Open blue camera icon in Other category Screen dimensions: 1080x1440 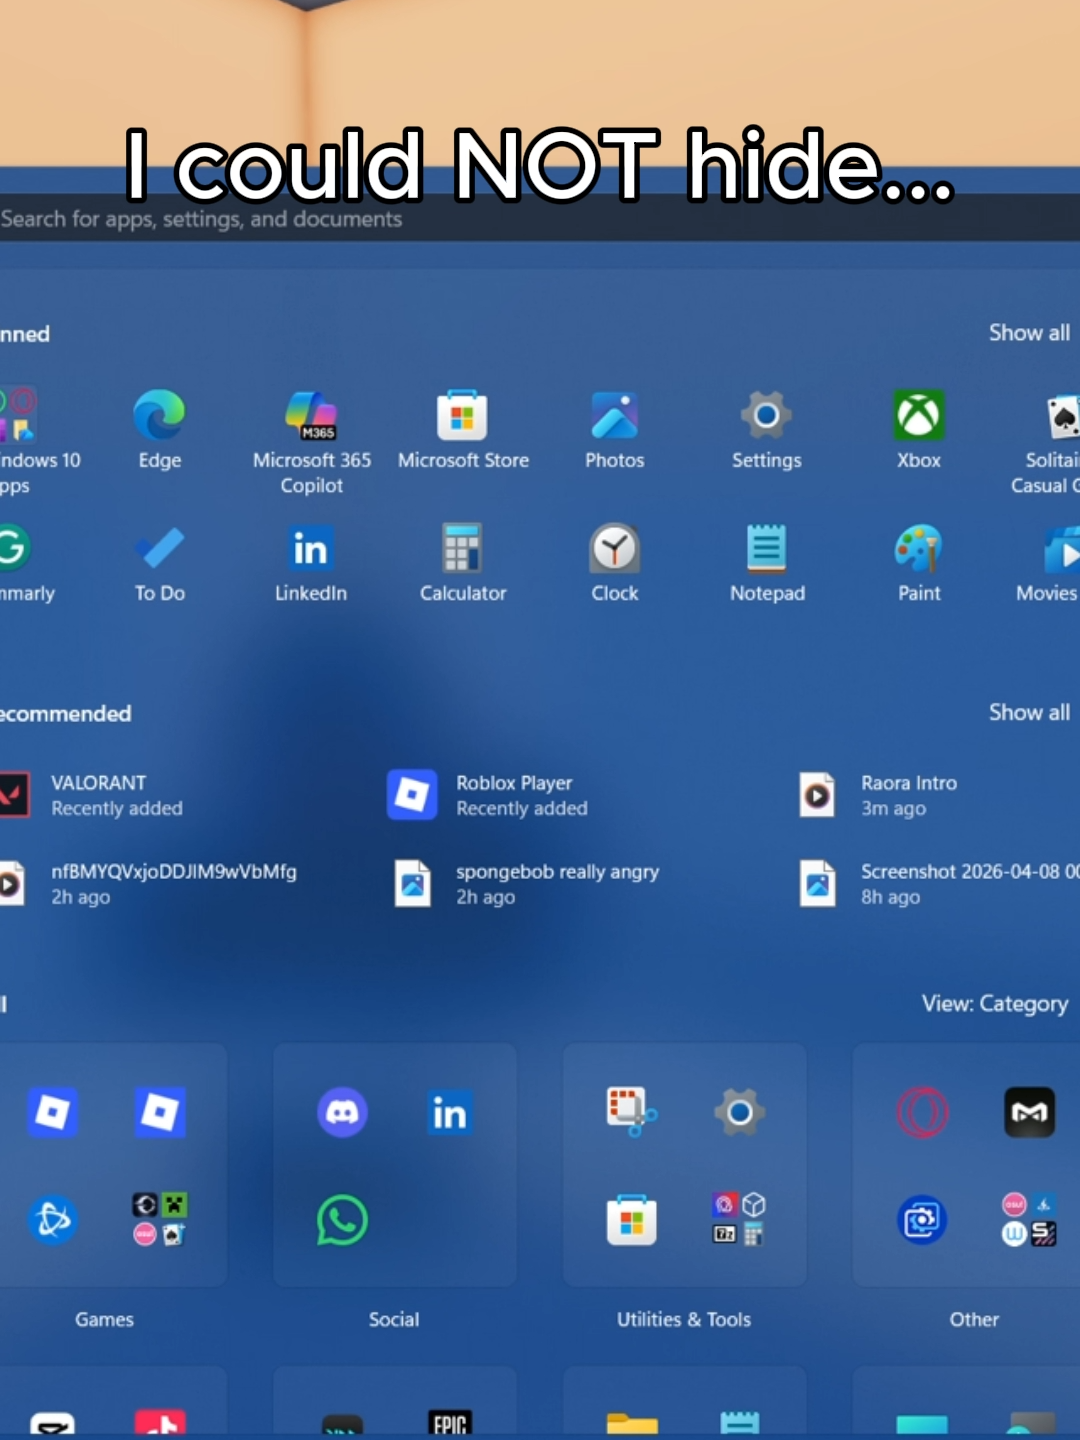922,1220
